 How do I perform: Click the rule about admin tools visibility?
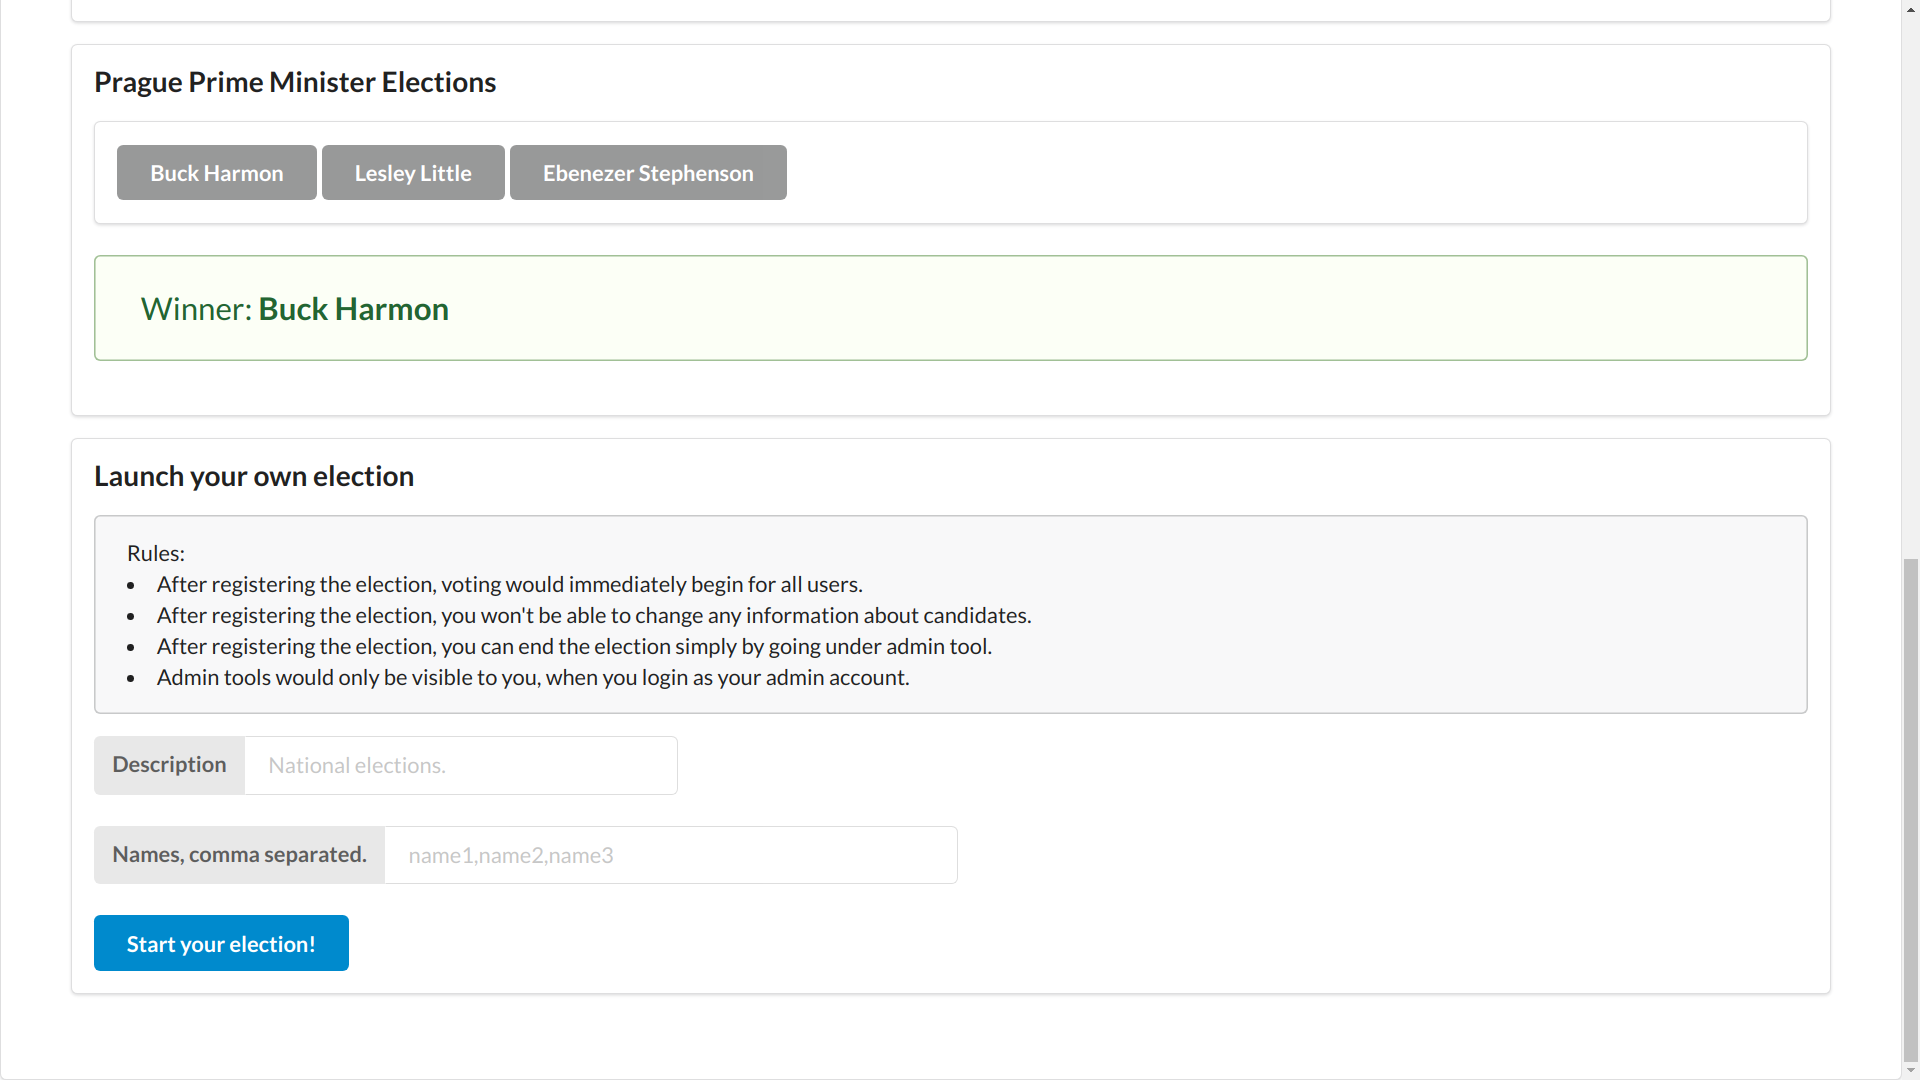tap(532, 677)
